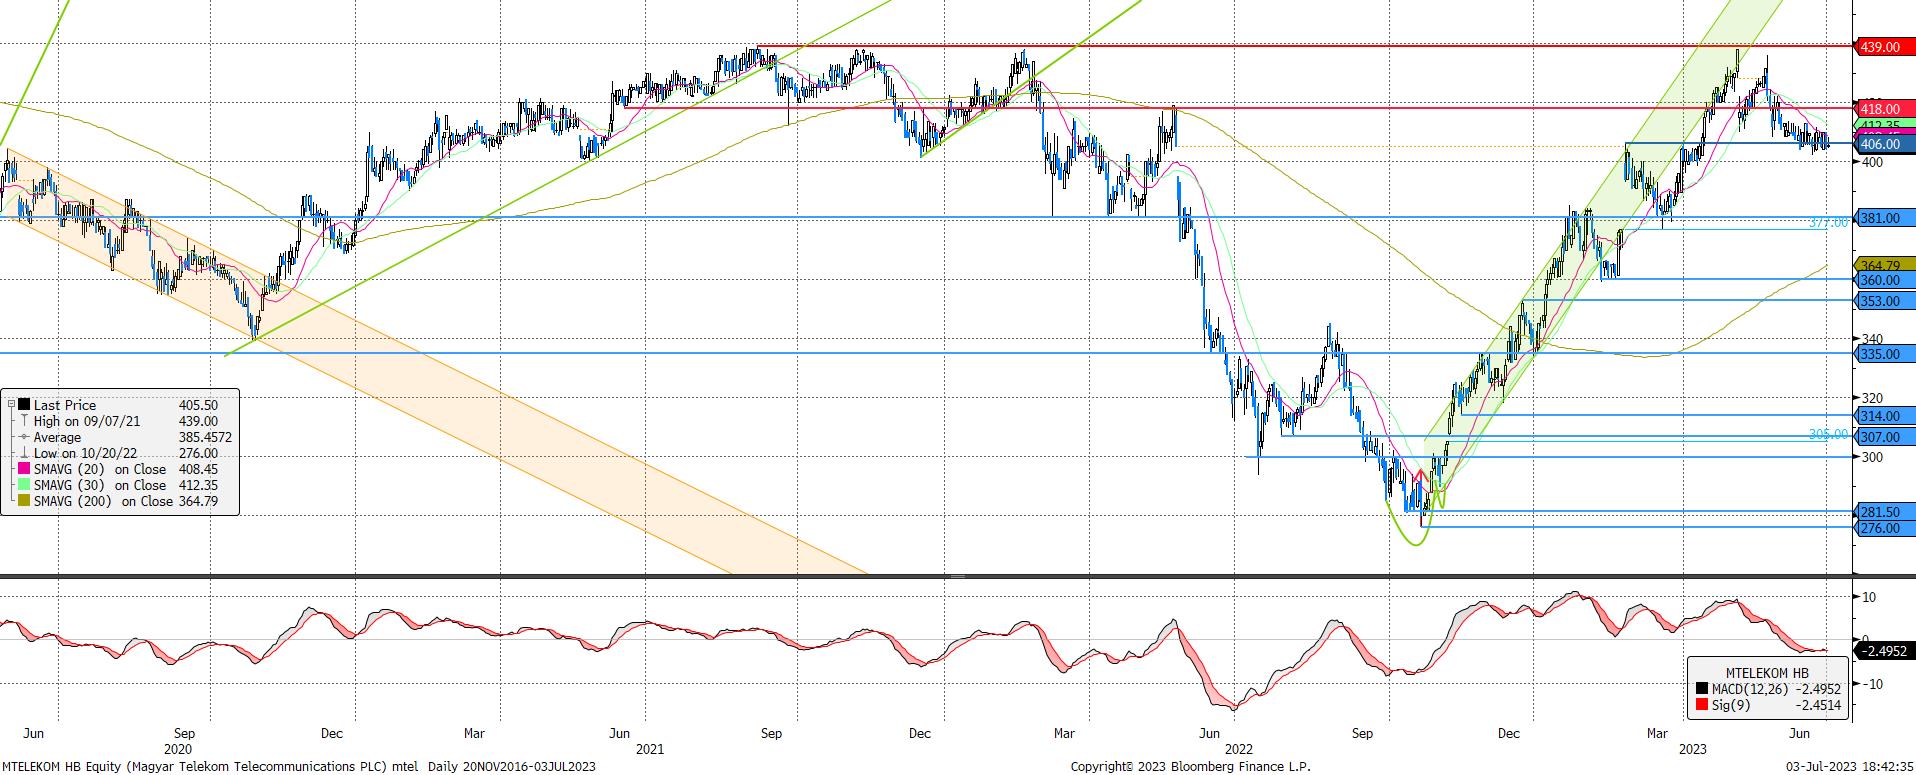Select the blue 276.00 level tag
This screenshot has height=775, width=1916.
click(x=1882, y=528)
